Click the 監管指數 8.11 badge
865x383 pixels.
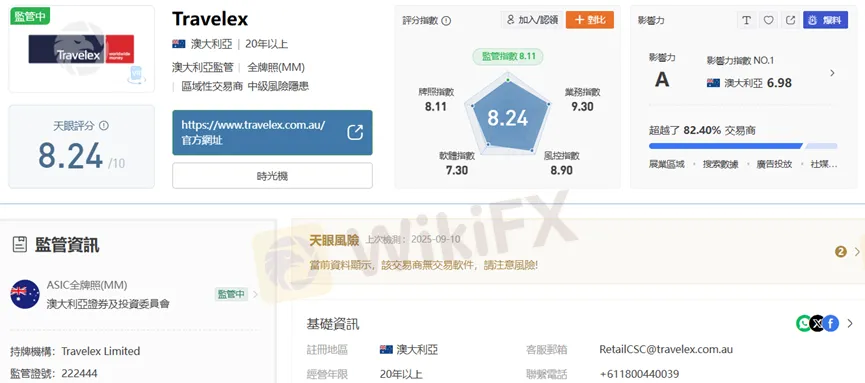[x=508, y=56]
